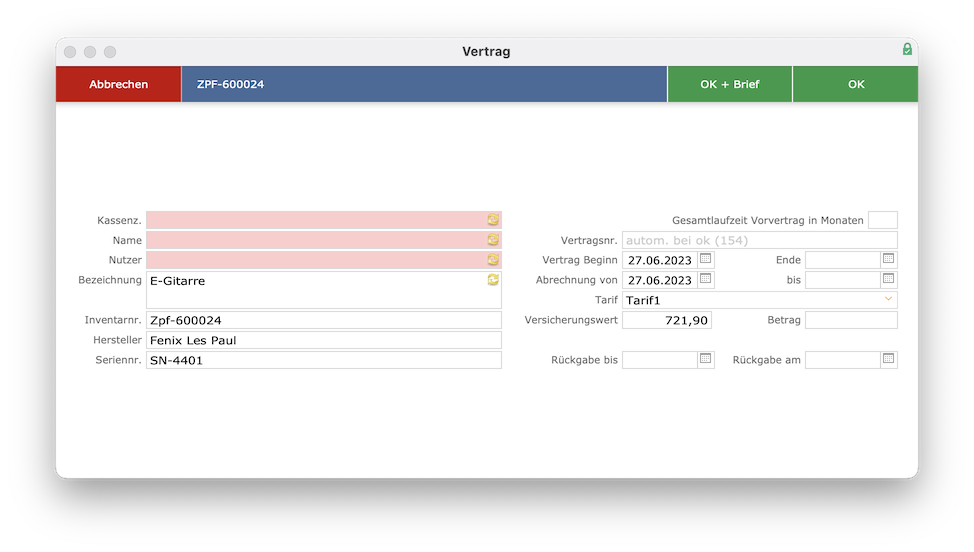Click the refresh icon in Name field
974x552 pixels.
pyautogui.click(x=493, y=240)
